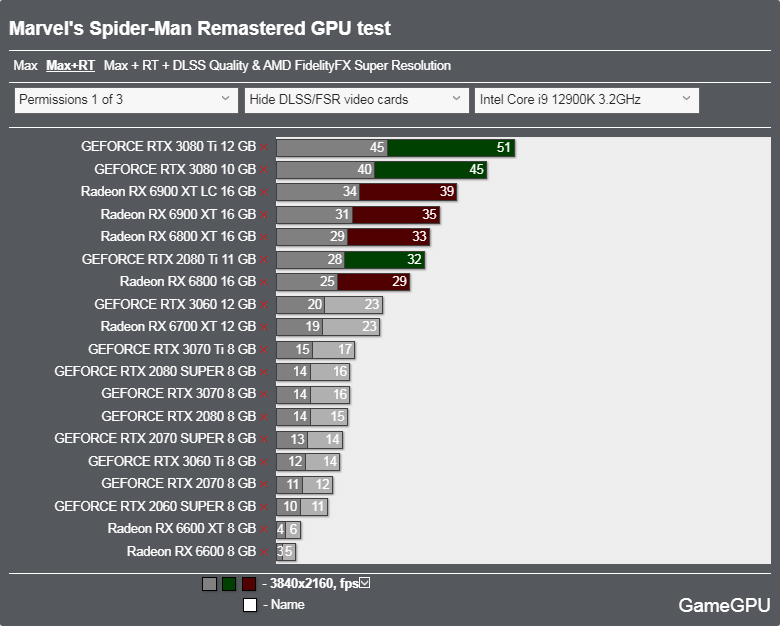Switch to the Max settings tab

point(25,66)
